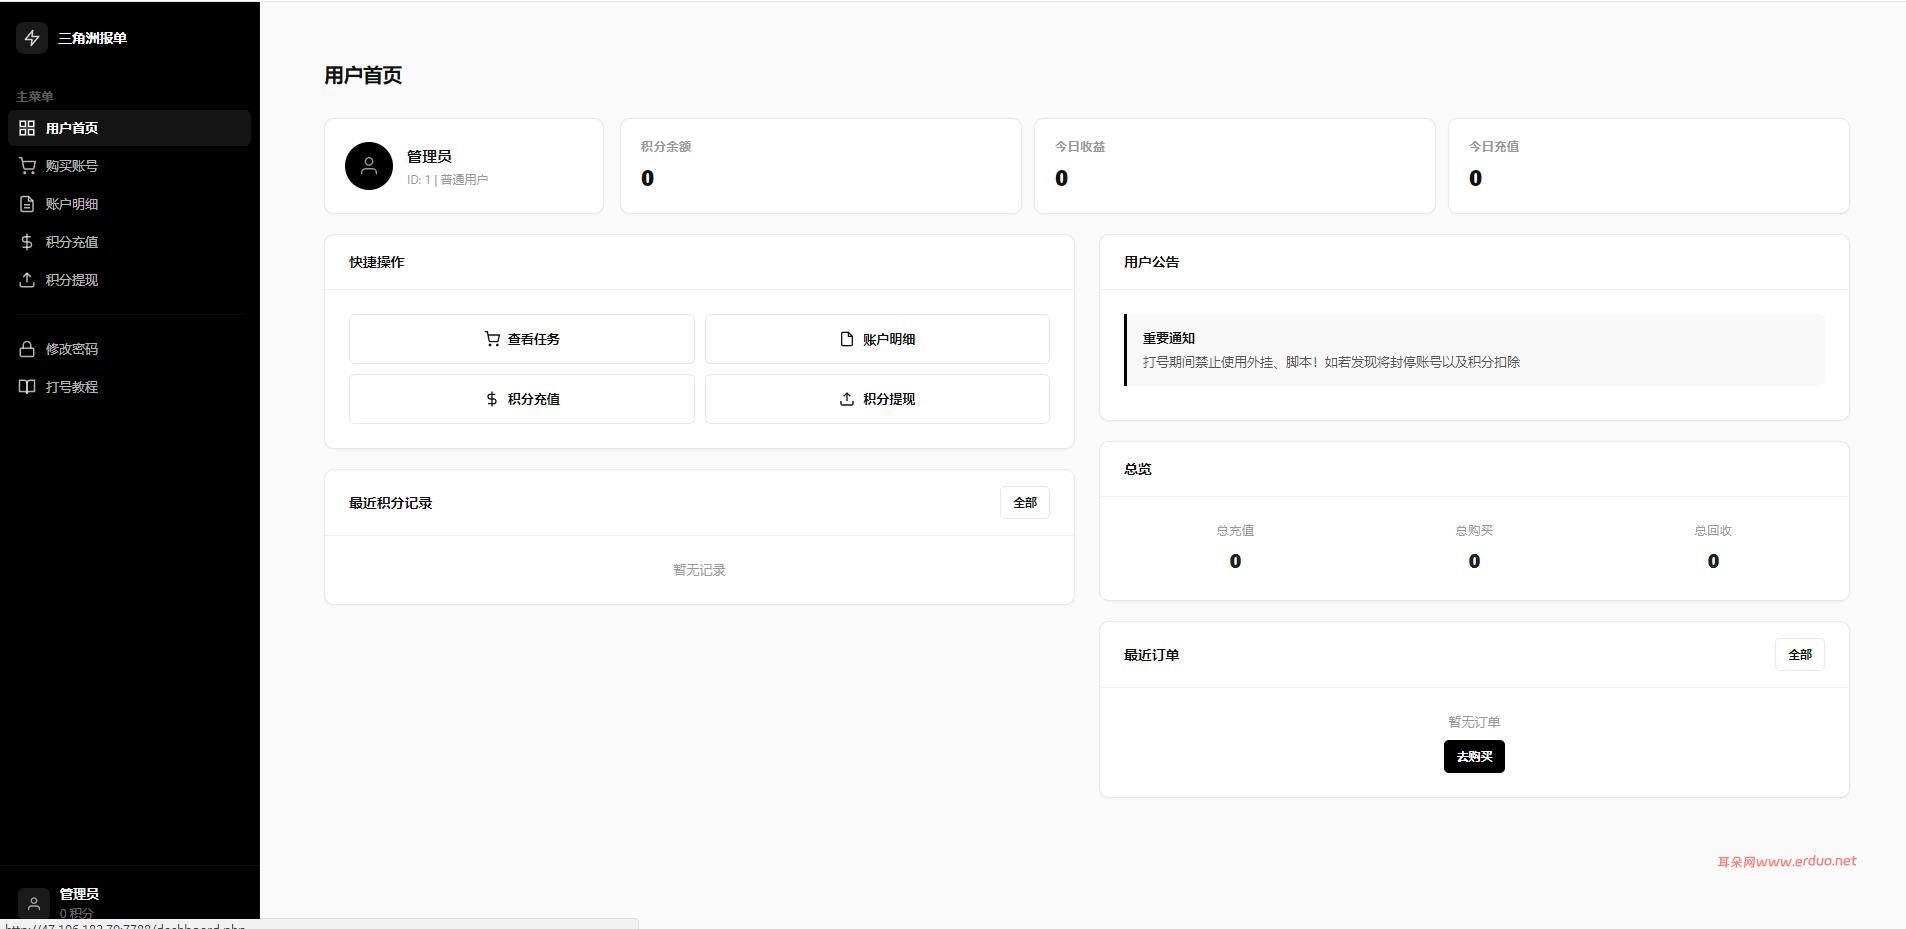Viewport: 1906px width, 929px height.
Task: Open sidebar 积分提现 menu item
Action: click(129, 280)
